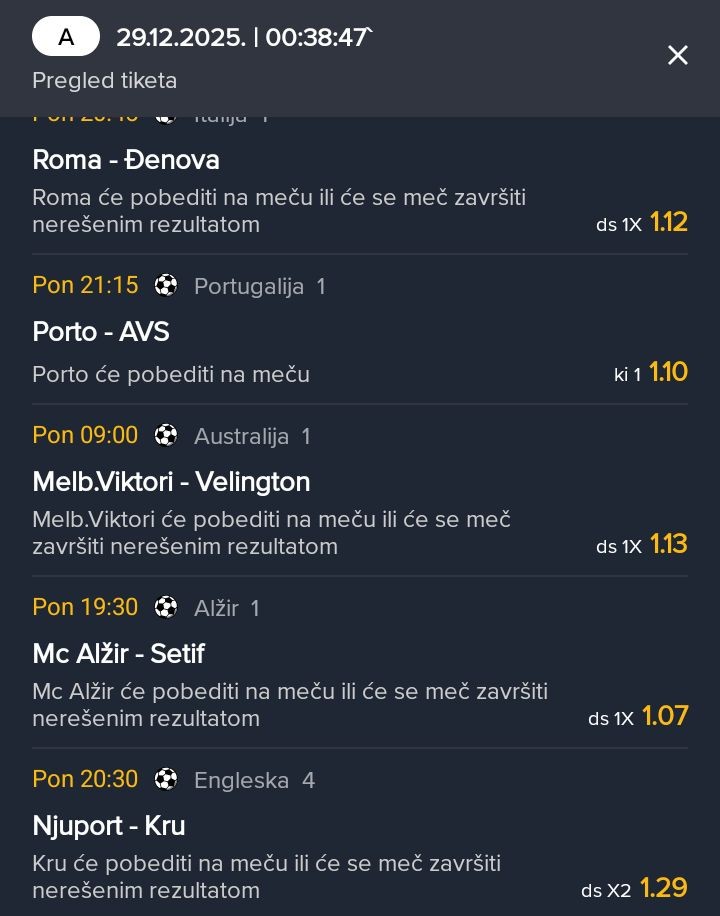Open the Mc Alžir - Setif match
Image resolution: width=720 pixels, height=916 pixels.
[x=118, y=654]
